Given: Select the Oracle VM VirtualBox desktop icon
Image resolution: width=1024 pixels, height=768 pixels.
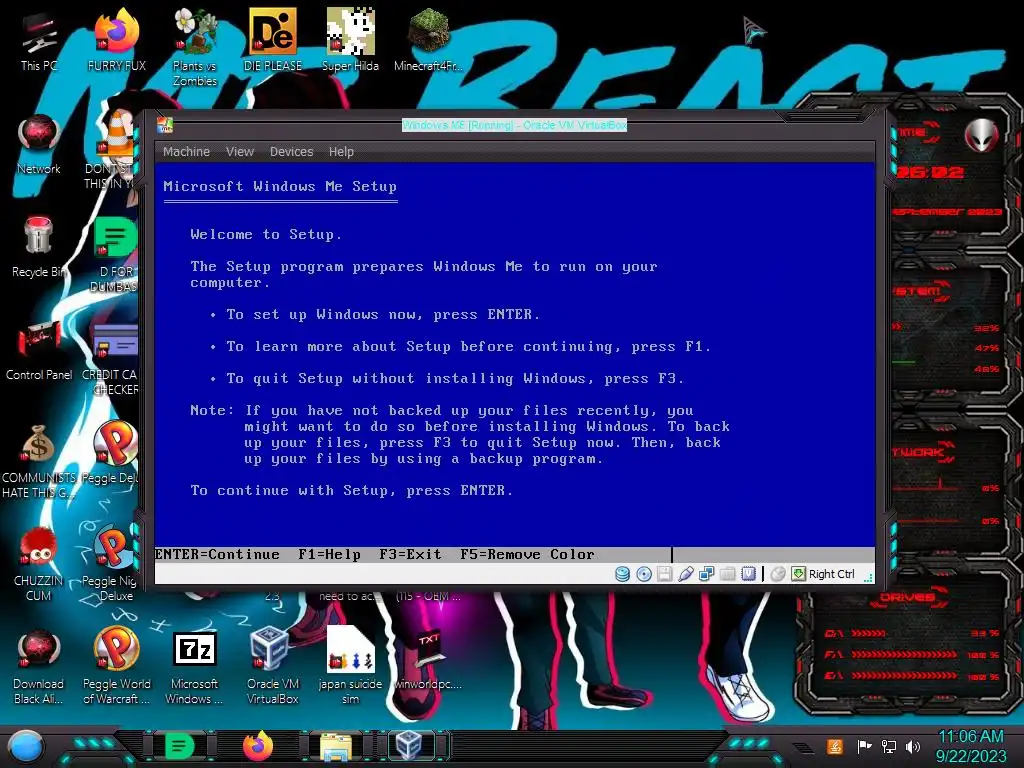Looking at the screenshot, I should click(x=272, y=666).
